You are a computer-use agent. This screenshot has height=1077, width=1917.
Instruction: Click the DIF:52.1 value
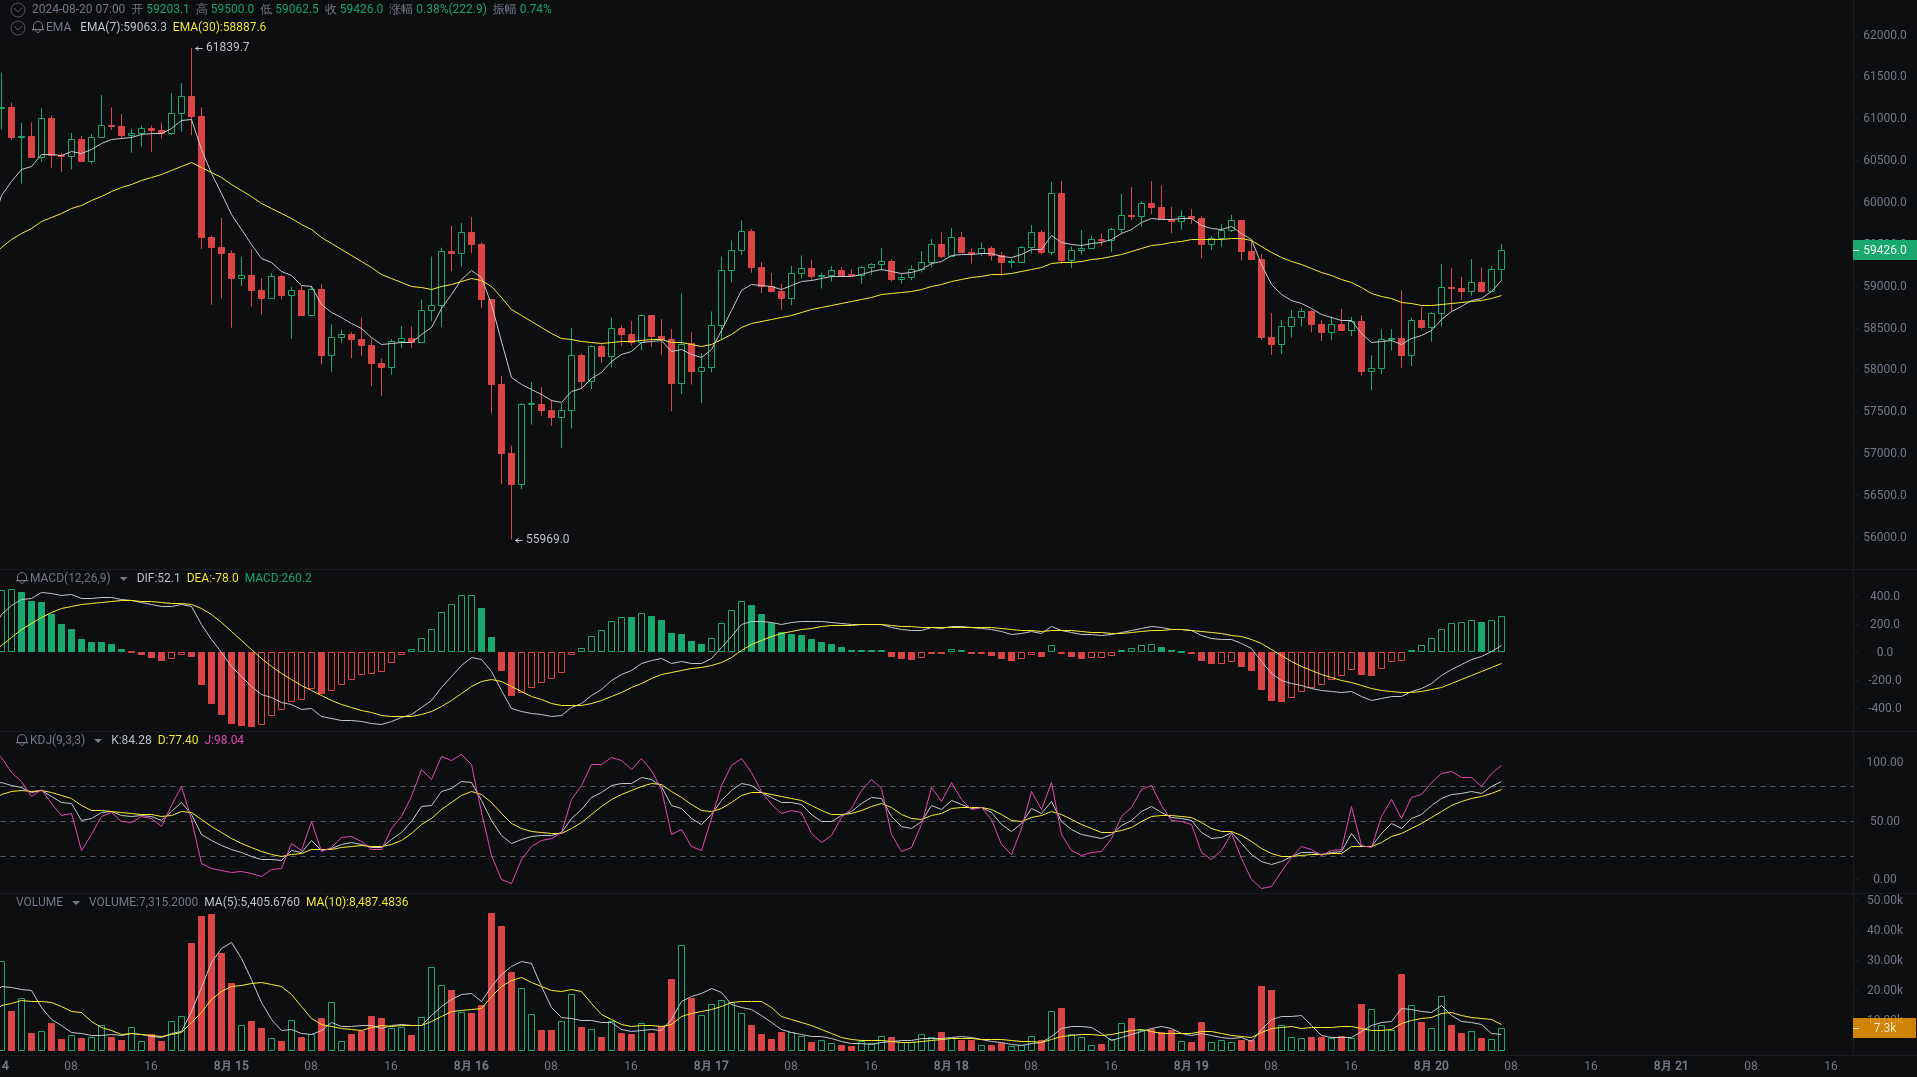(158, 578)
